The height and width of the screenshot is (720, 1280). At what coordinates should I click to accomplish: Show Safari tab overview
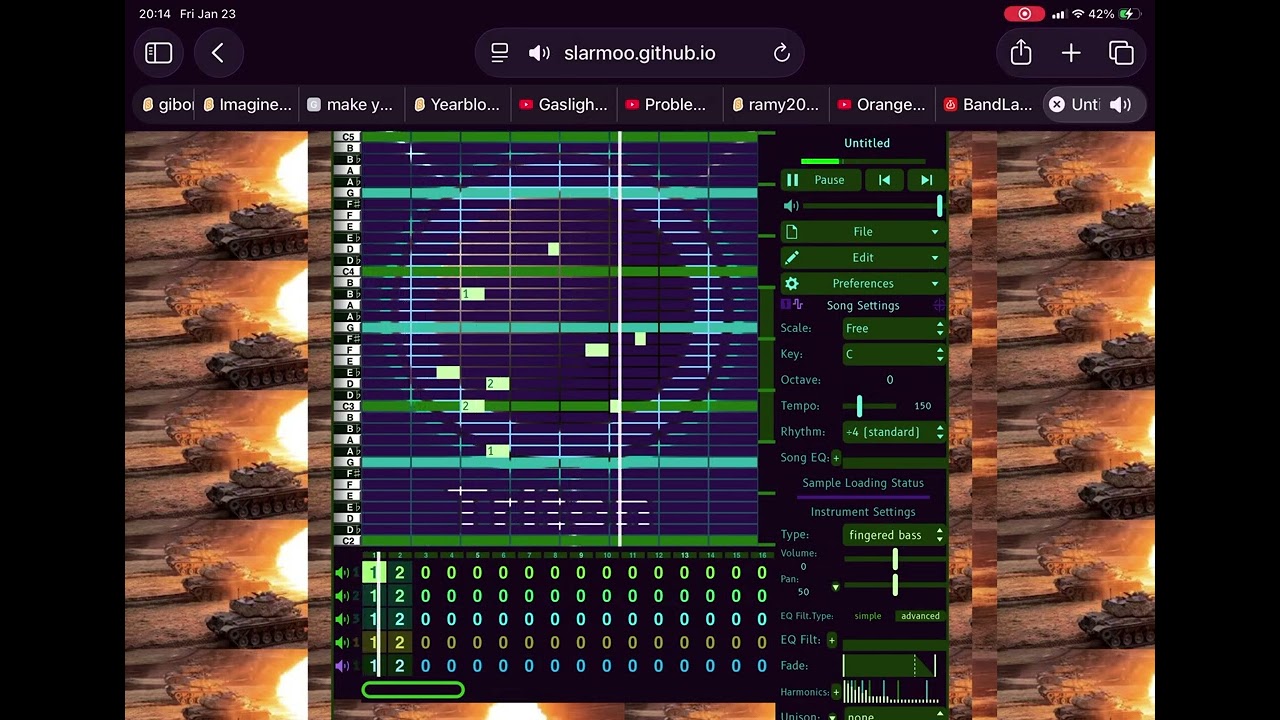tap(1121, 53)
